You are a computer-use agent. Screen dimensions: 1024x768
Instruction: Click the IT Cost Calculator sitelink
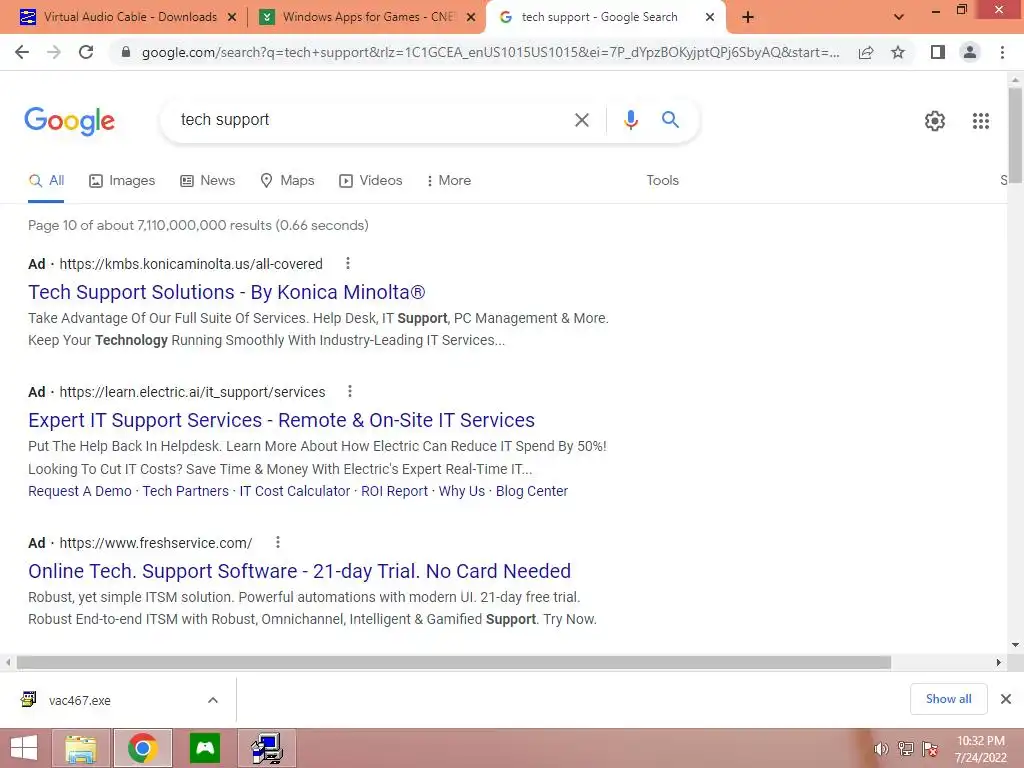coord(295,491)
